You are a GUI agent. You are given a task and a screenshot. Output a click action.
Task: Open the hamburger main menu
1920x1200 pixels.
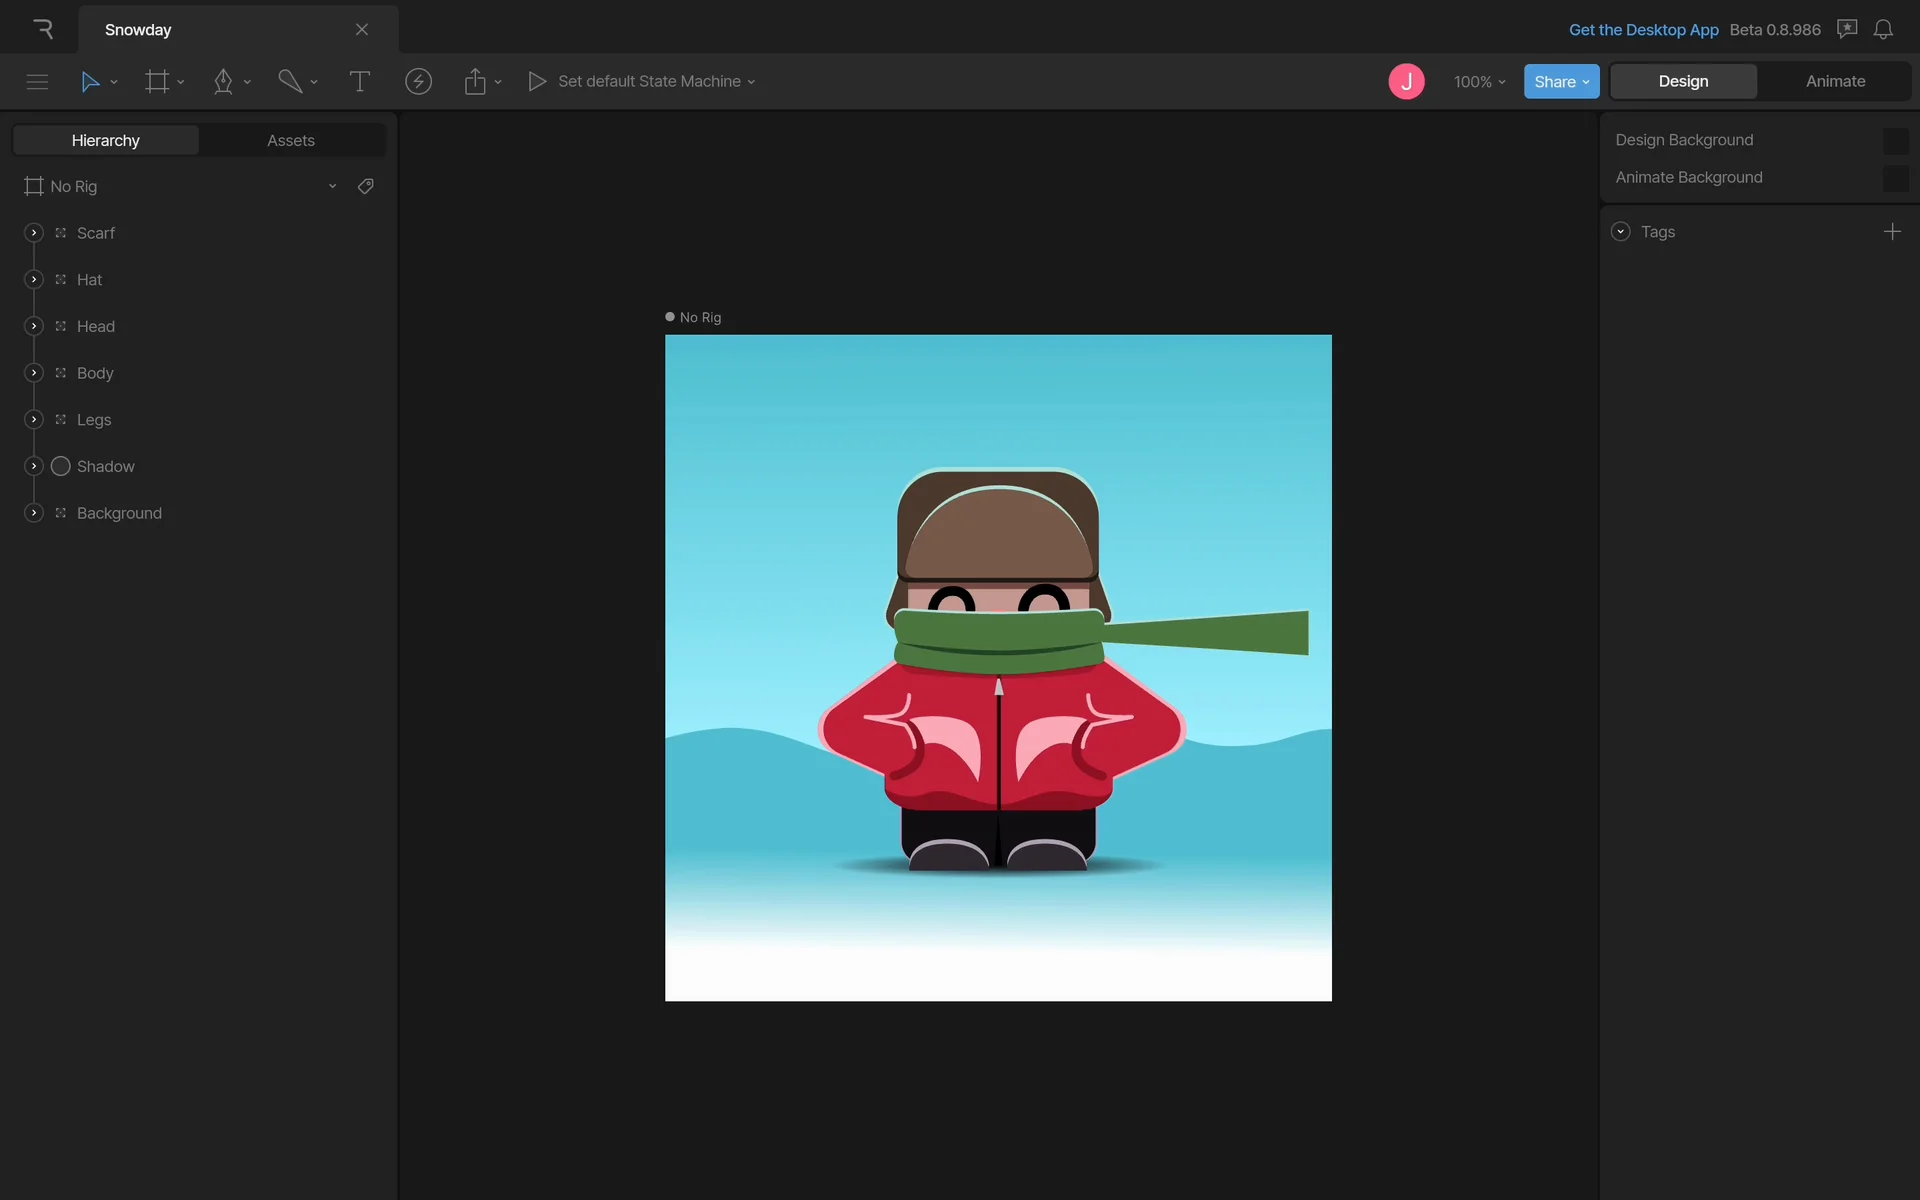[x=37, y=82]
